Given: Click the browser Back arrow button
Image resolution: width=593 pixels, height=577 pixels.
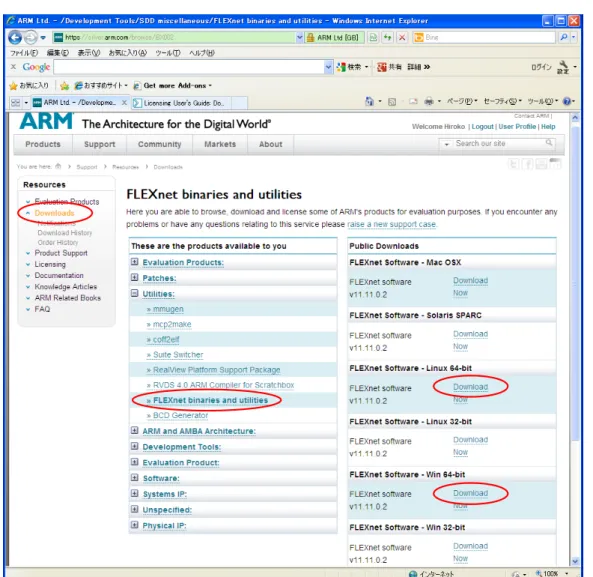Looking at the screenshot, I should pos(15,37).
